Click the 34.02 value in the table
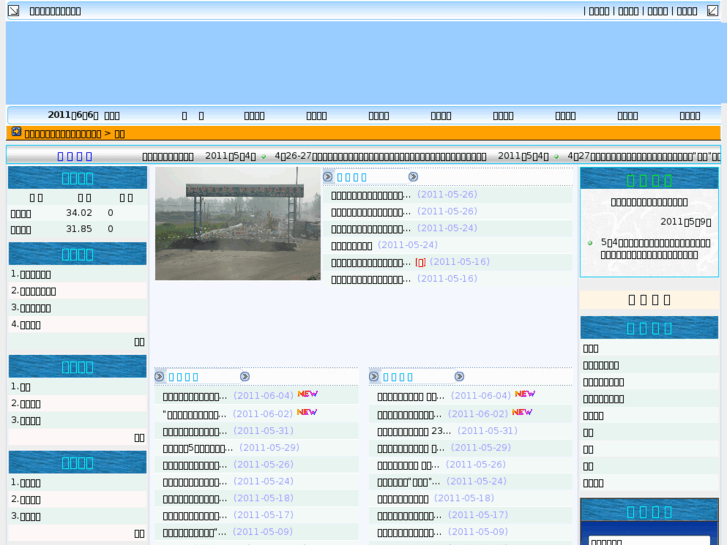The image size is (727, 545). pos(79,213)
